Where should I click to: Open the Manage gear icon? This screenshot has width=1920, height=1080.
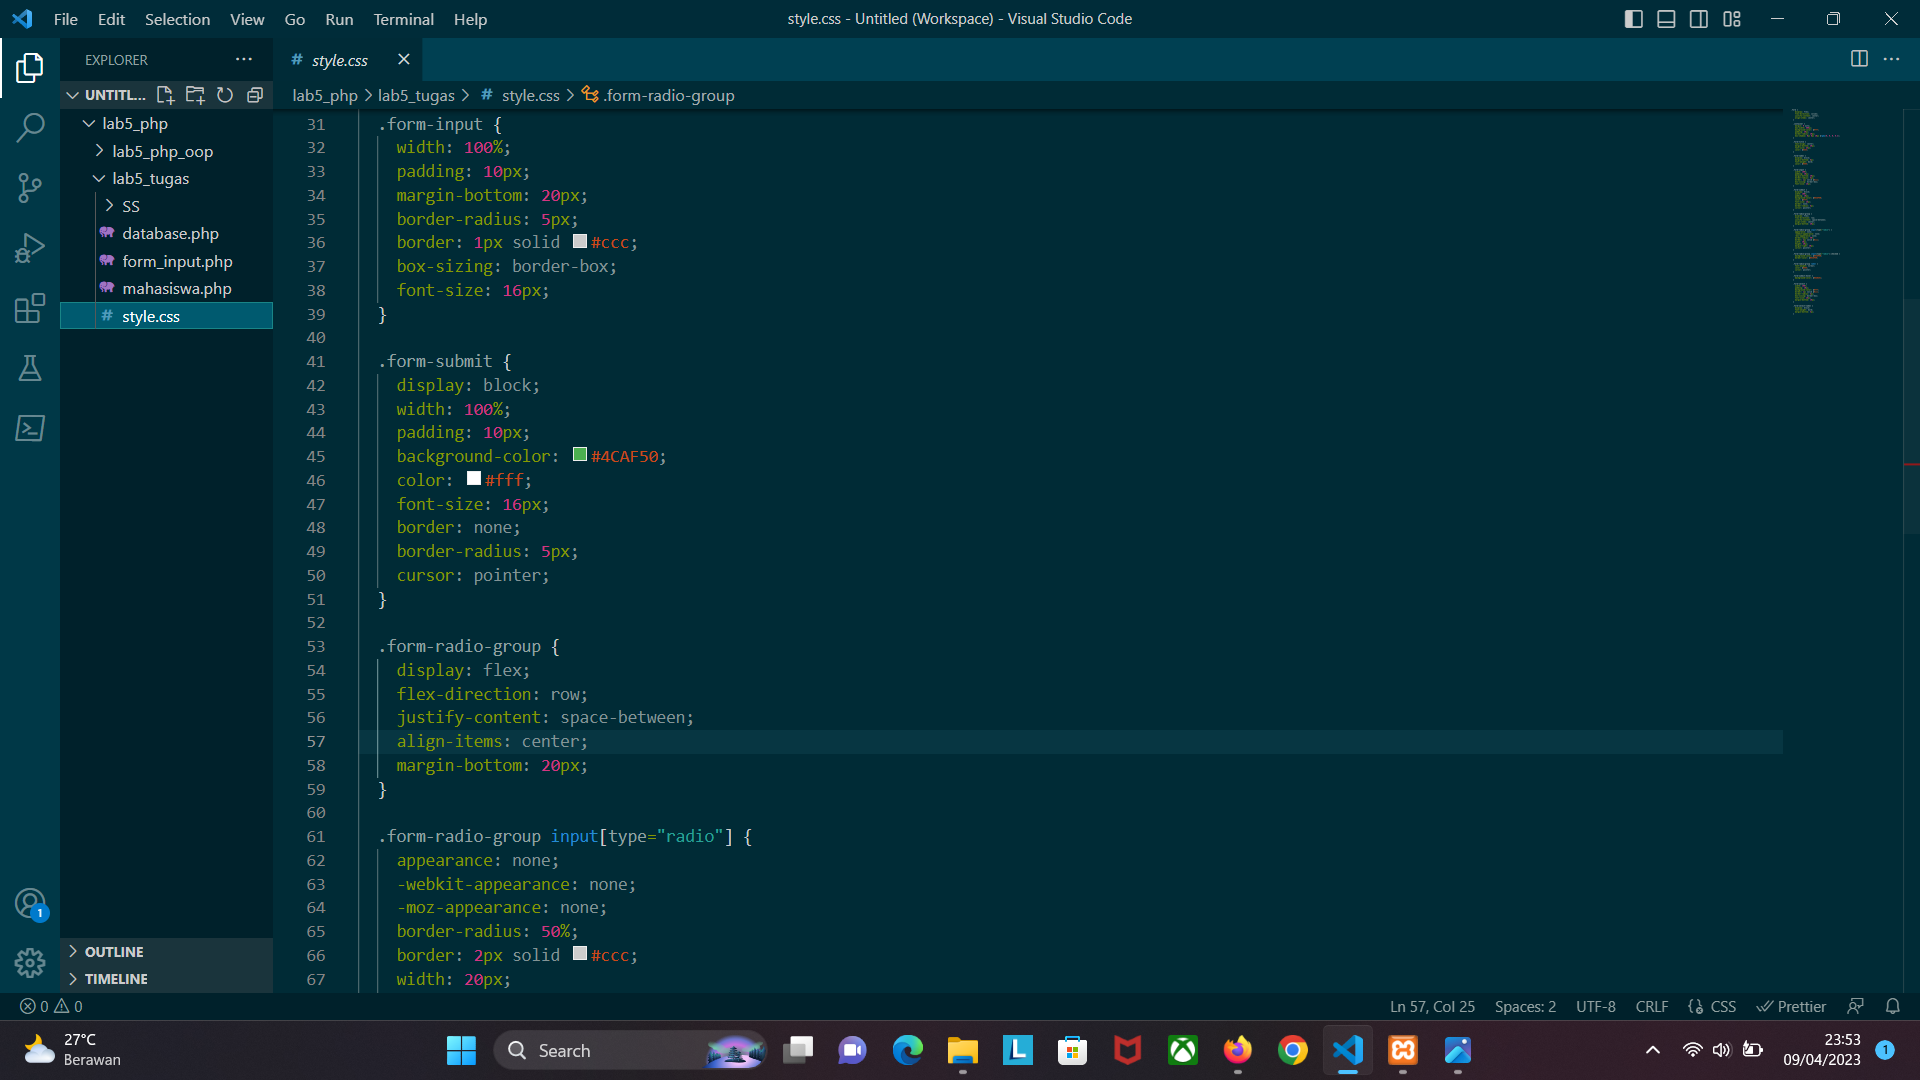(x=30, y=962)
